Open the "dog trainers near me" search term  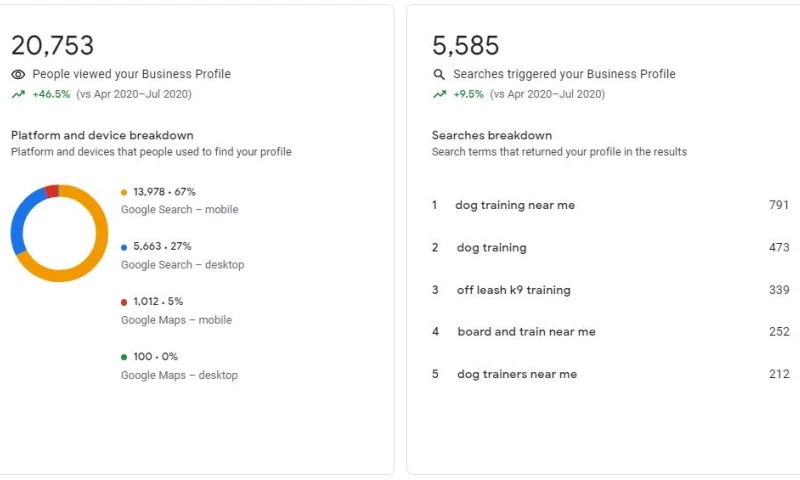coord(517,374)
